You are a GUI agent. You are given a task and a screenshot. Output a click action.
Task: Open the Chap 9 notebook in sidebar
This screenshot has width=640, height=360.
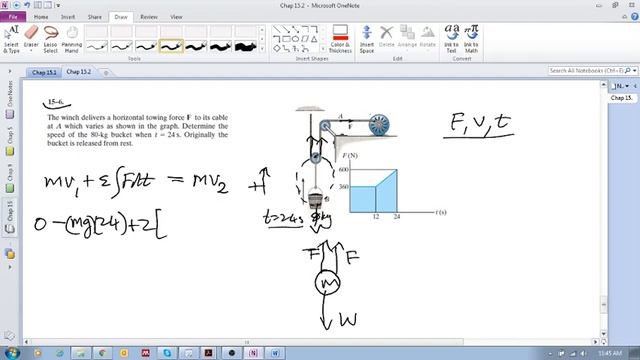tap(9, 178)
